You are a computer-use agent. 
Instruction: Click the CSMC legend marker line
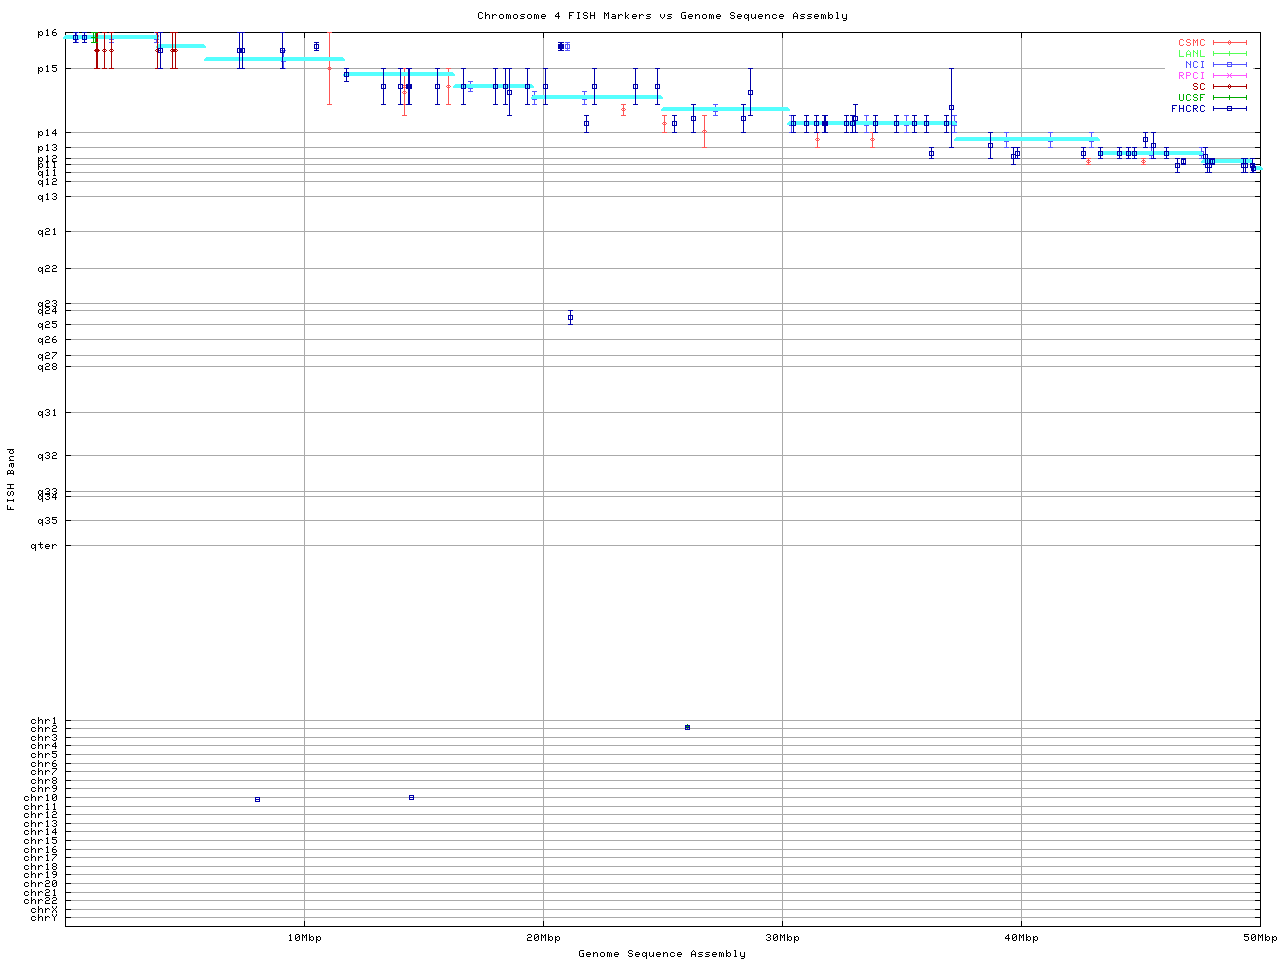[x=1229, y=43]
